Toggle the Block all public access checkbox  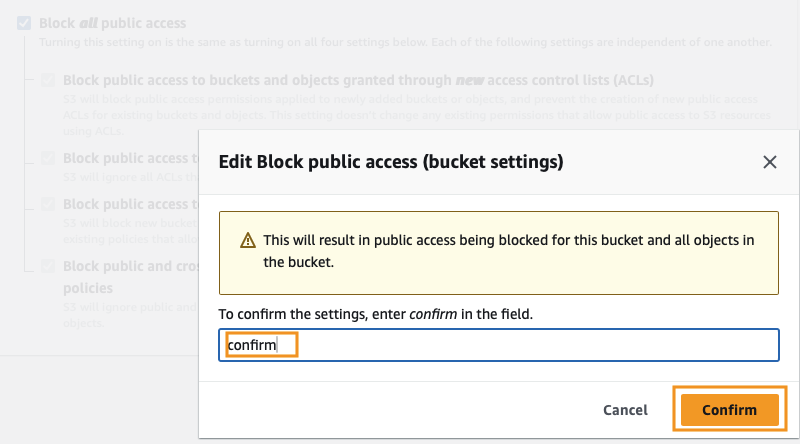(x=24, y=23)
